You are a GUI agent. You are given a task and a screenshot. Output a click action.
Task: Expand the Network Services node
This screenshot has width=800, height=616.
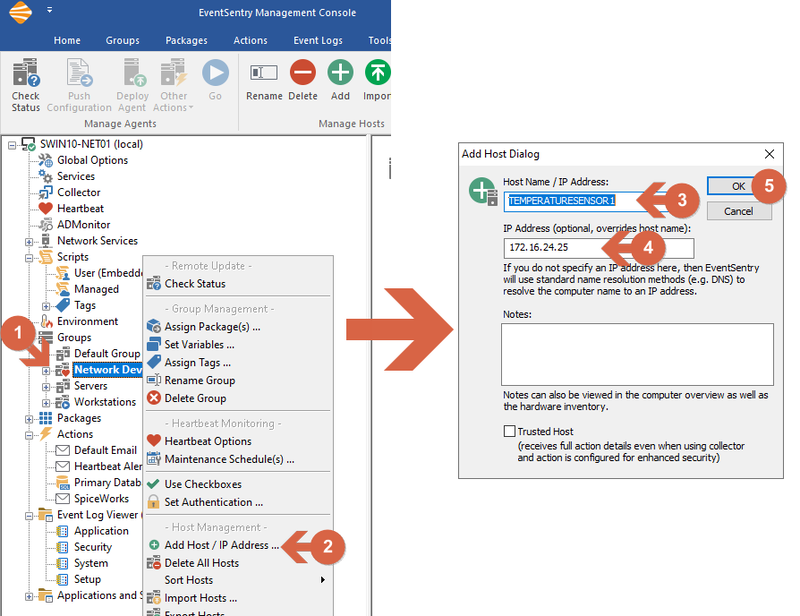coord(29,242)
